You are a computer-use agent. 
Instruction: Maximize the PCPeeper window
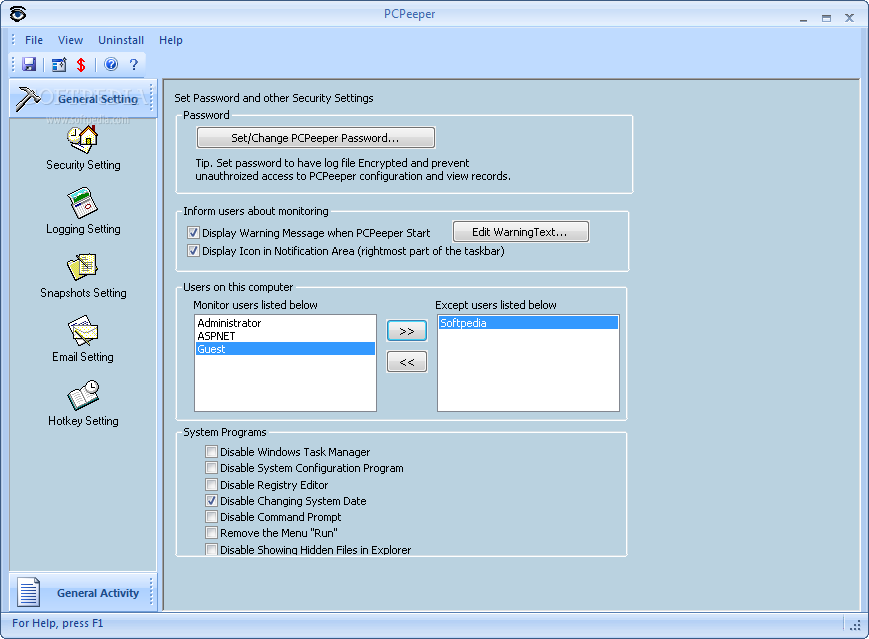826,18
